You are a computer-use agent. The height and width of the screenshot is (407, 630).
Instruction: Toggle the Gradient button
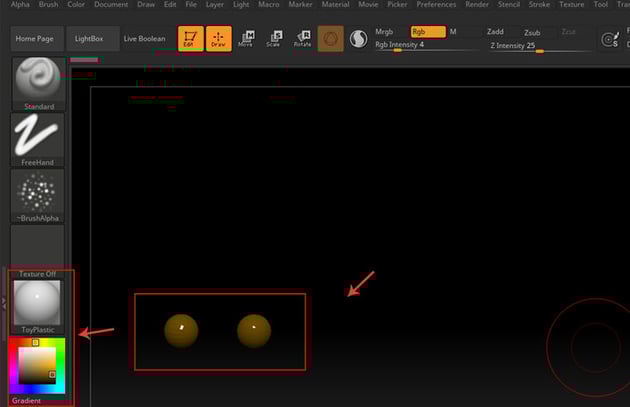point(27,401)
